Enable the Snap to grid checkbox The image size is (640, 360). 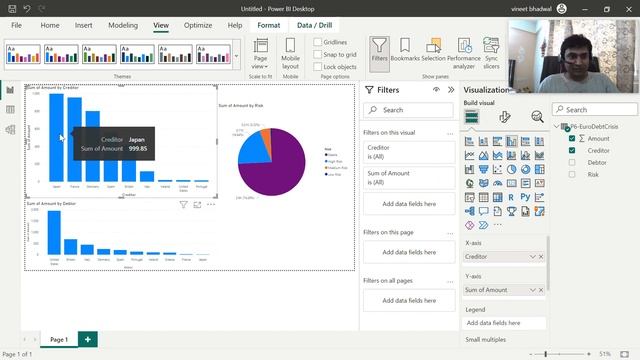(318, 54)
